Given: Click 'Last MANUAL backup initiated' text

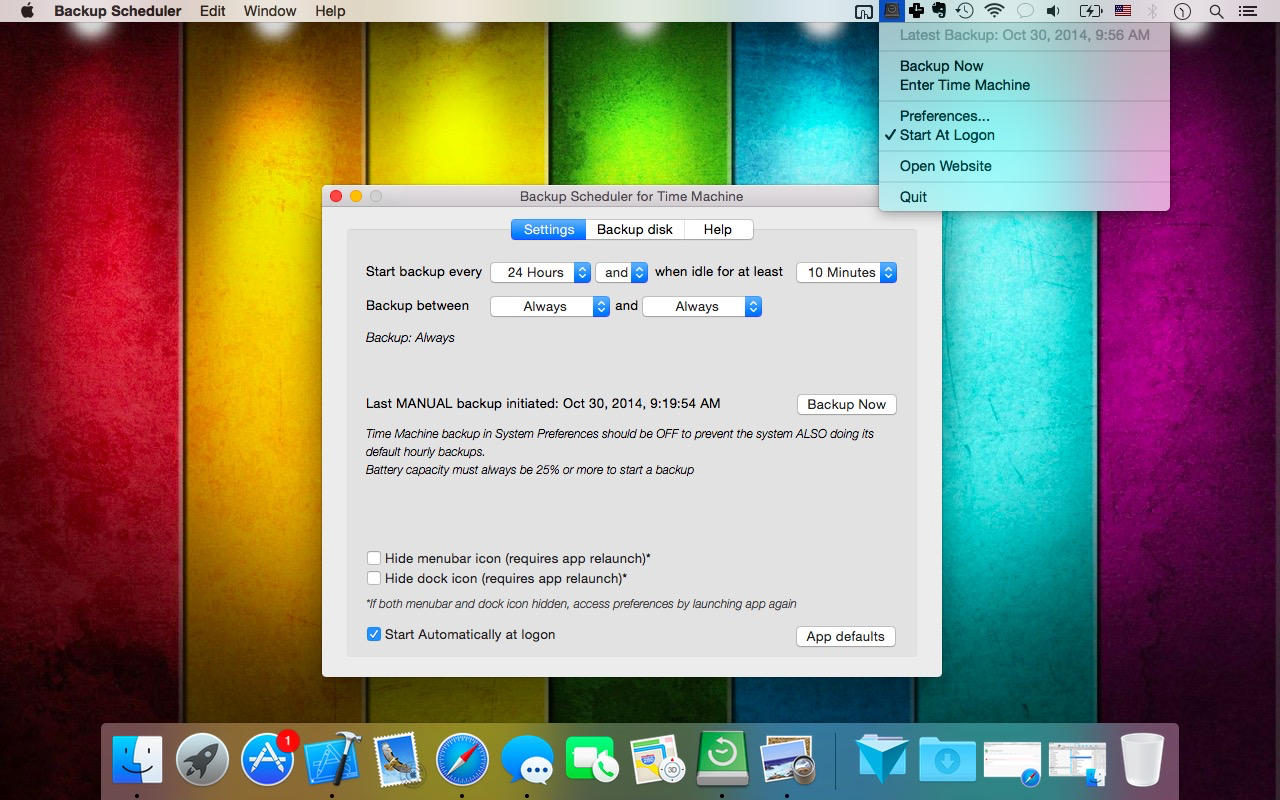Looking at the screenshot, I should [543, 403].
